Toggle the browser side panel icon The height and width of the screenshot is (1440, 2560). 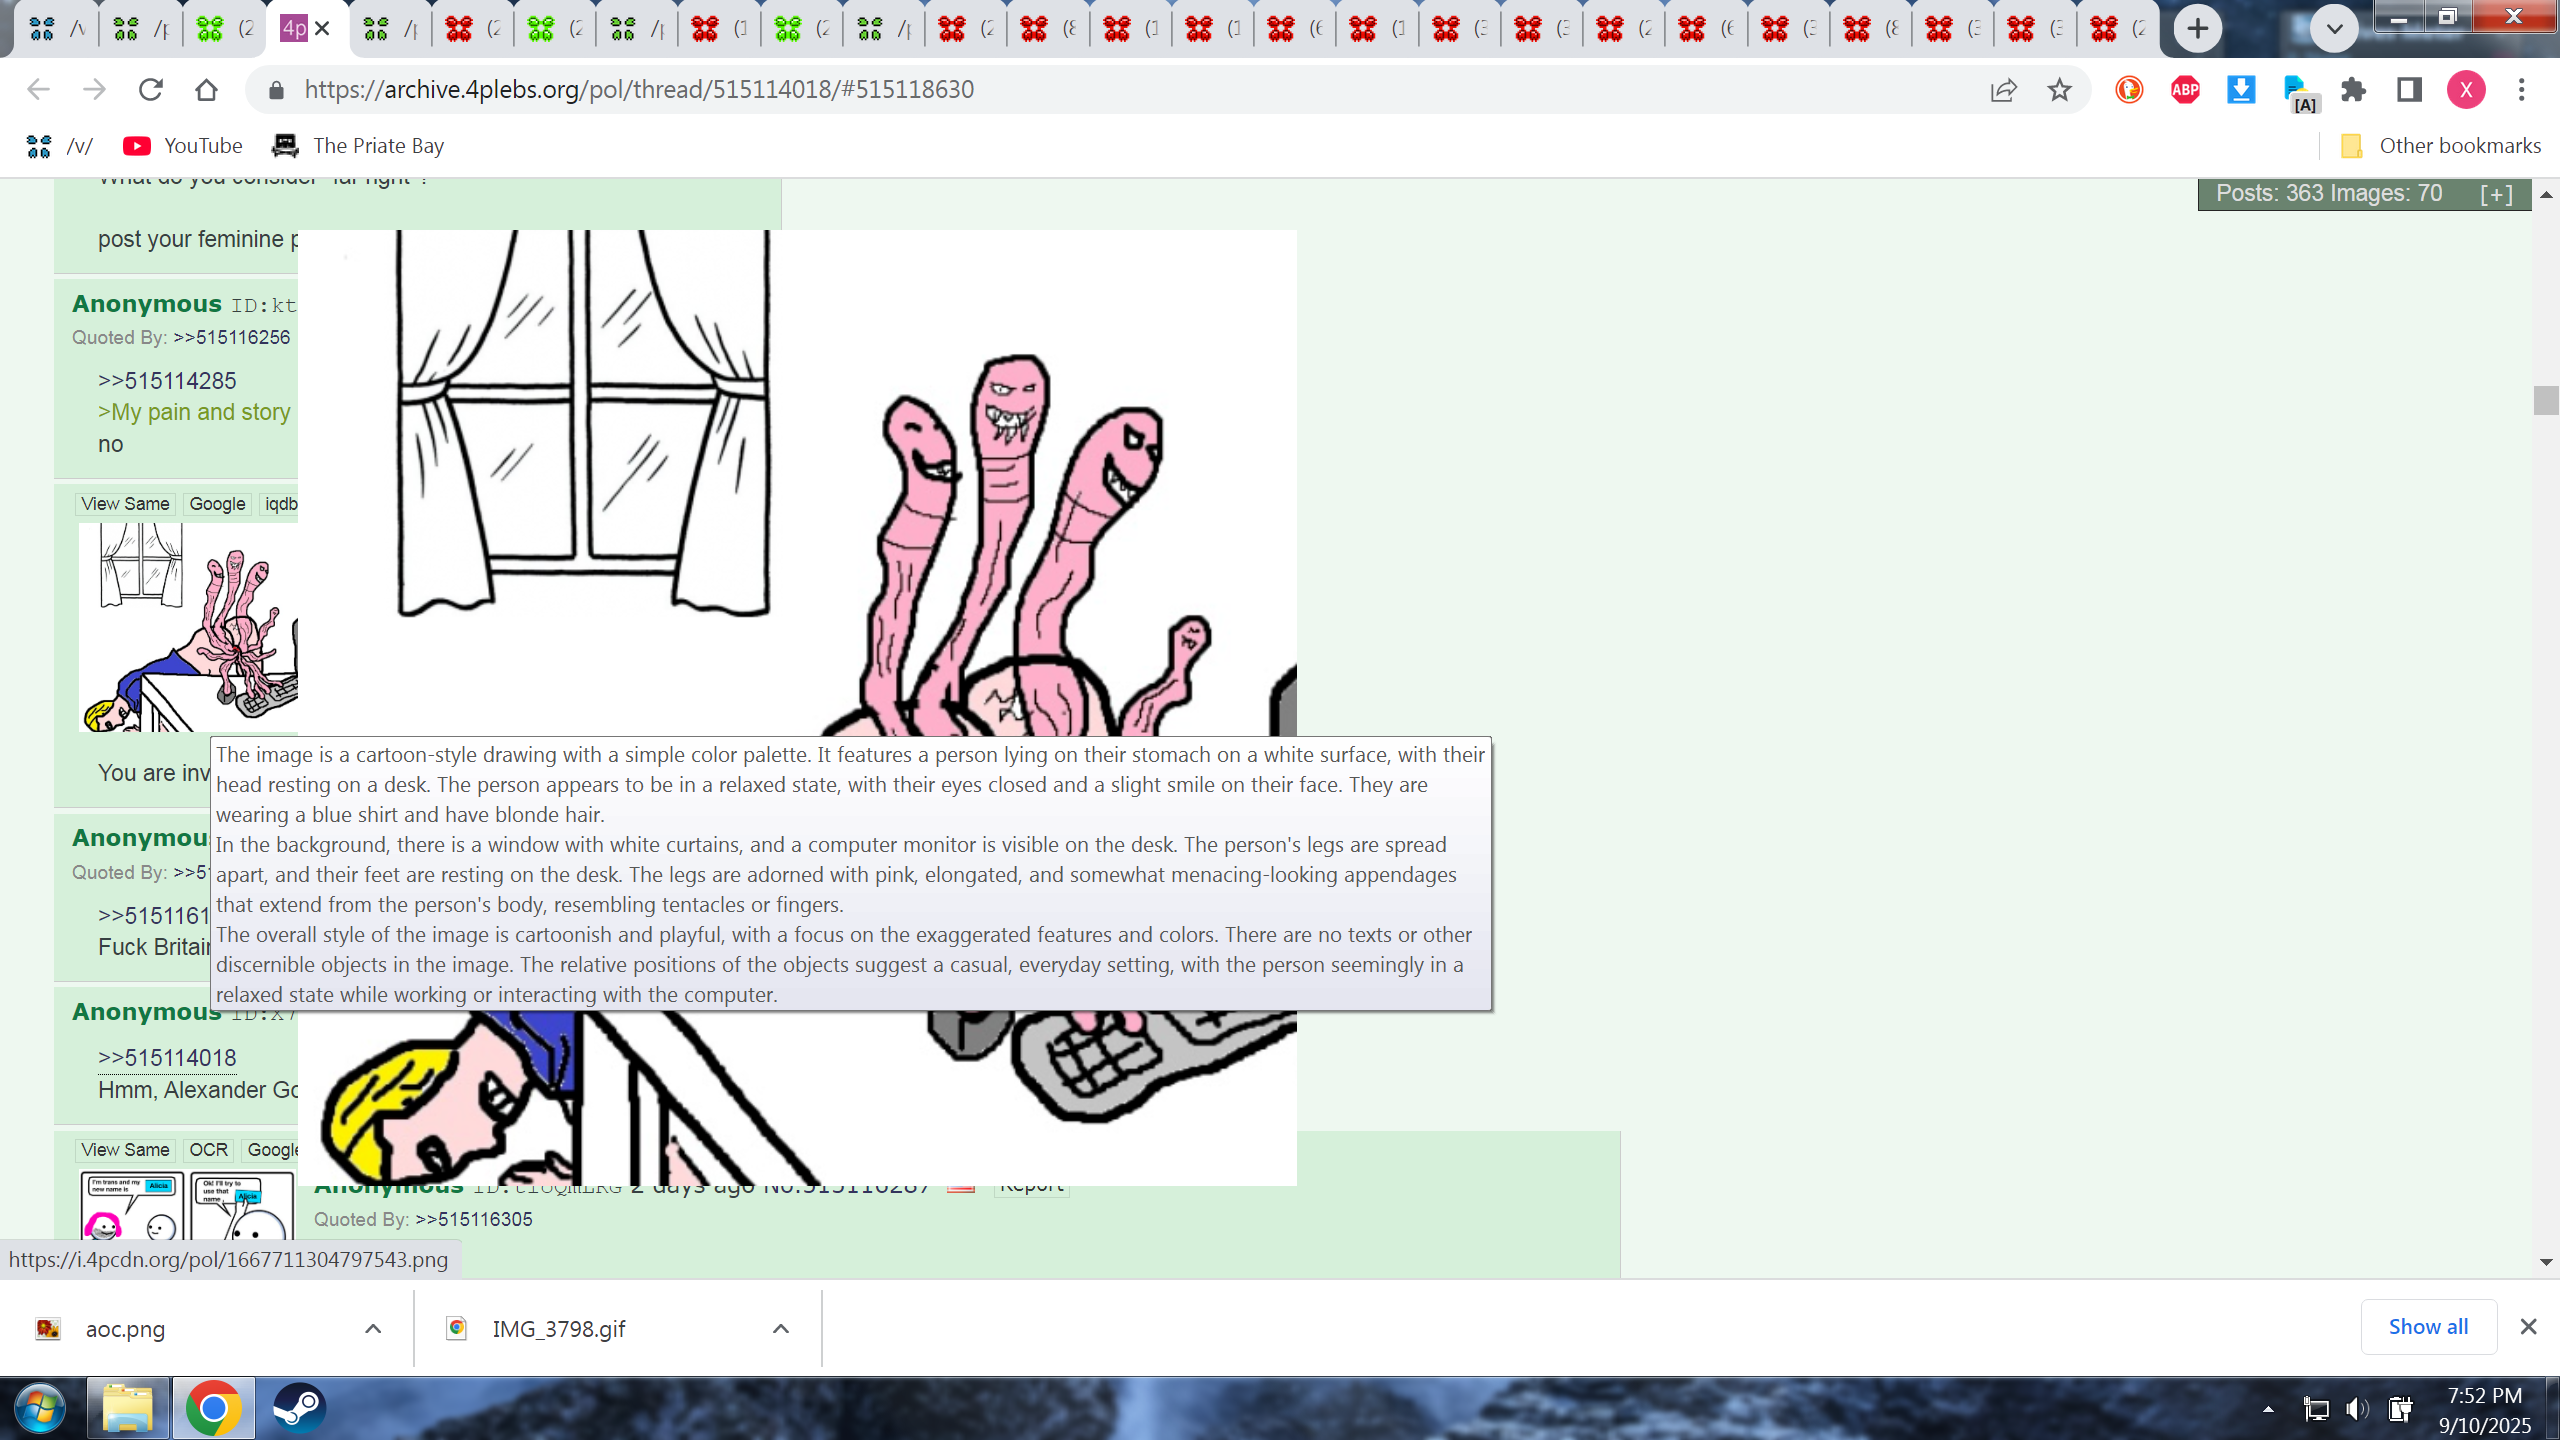click(x=2409, y=90)
